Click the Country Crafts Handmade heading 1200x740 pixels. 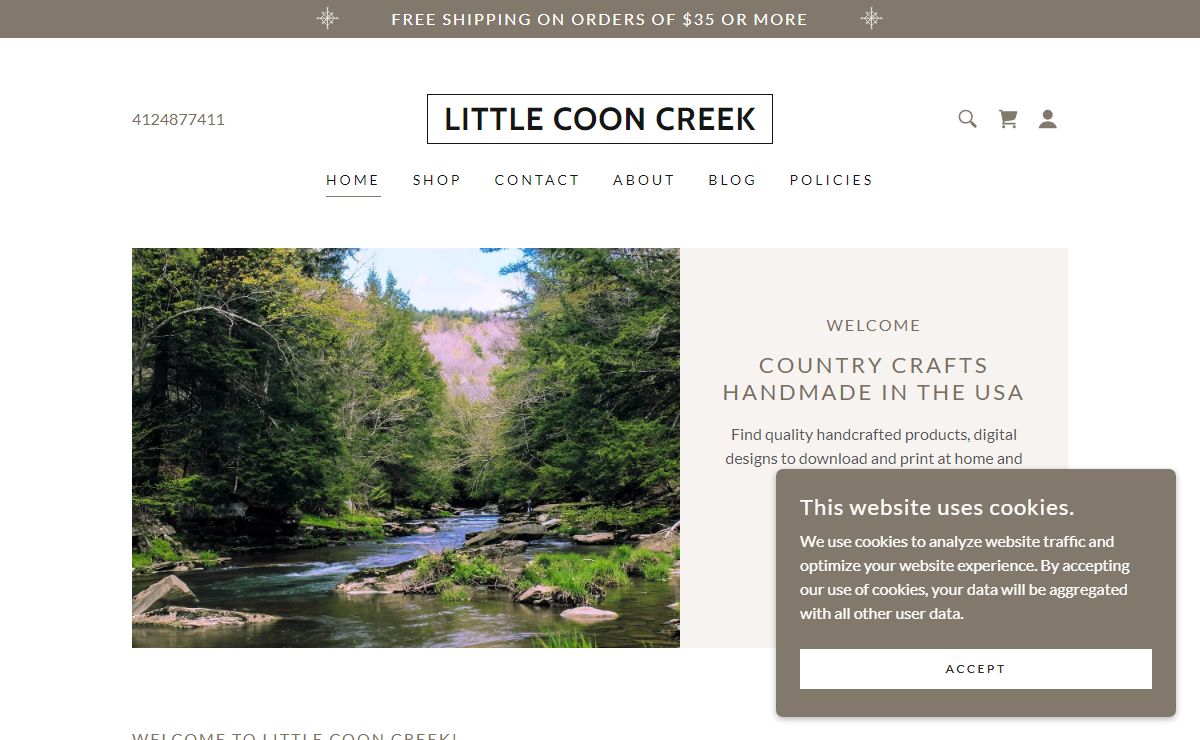click(874, 379)
